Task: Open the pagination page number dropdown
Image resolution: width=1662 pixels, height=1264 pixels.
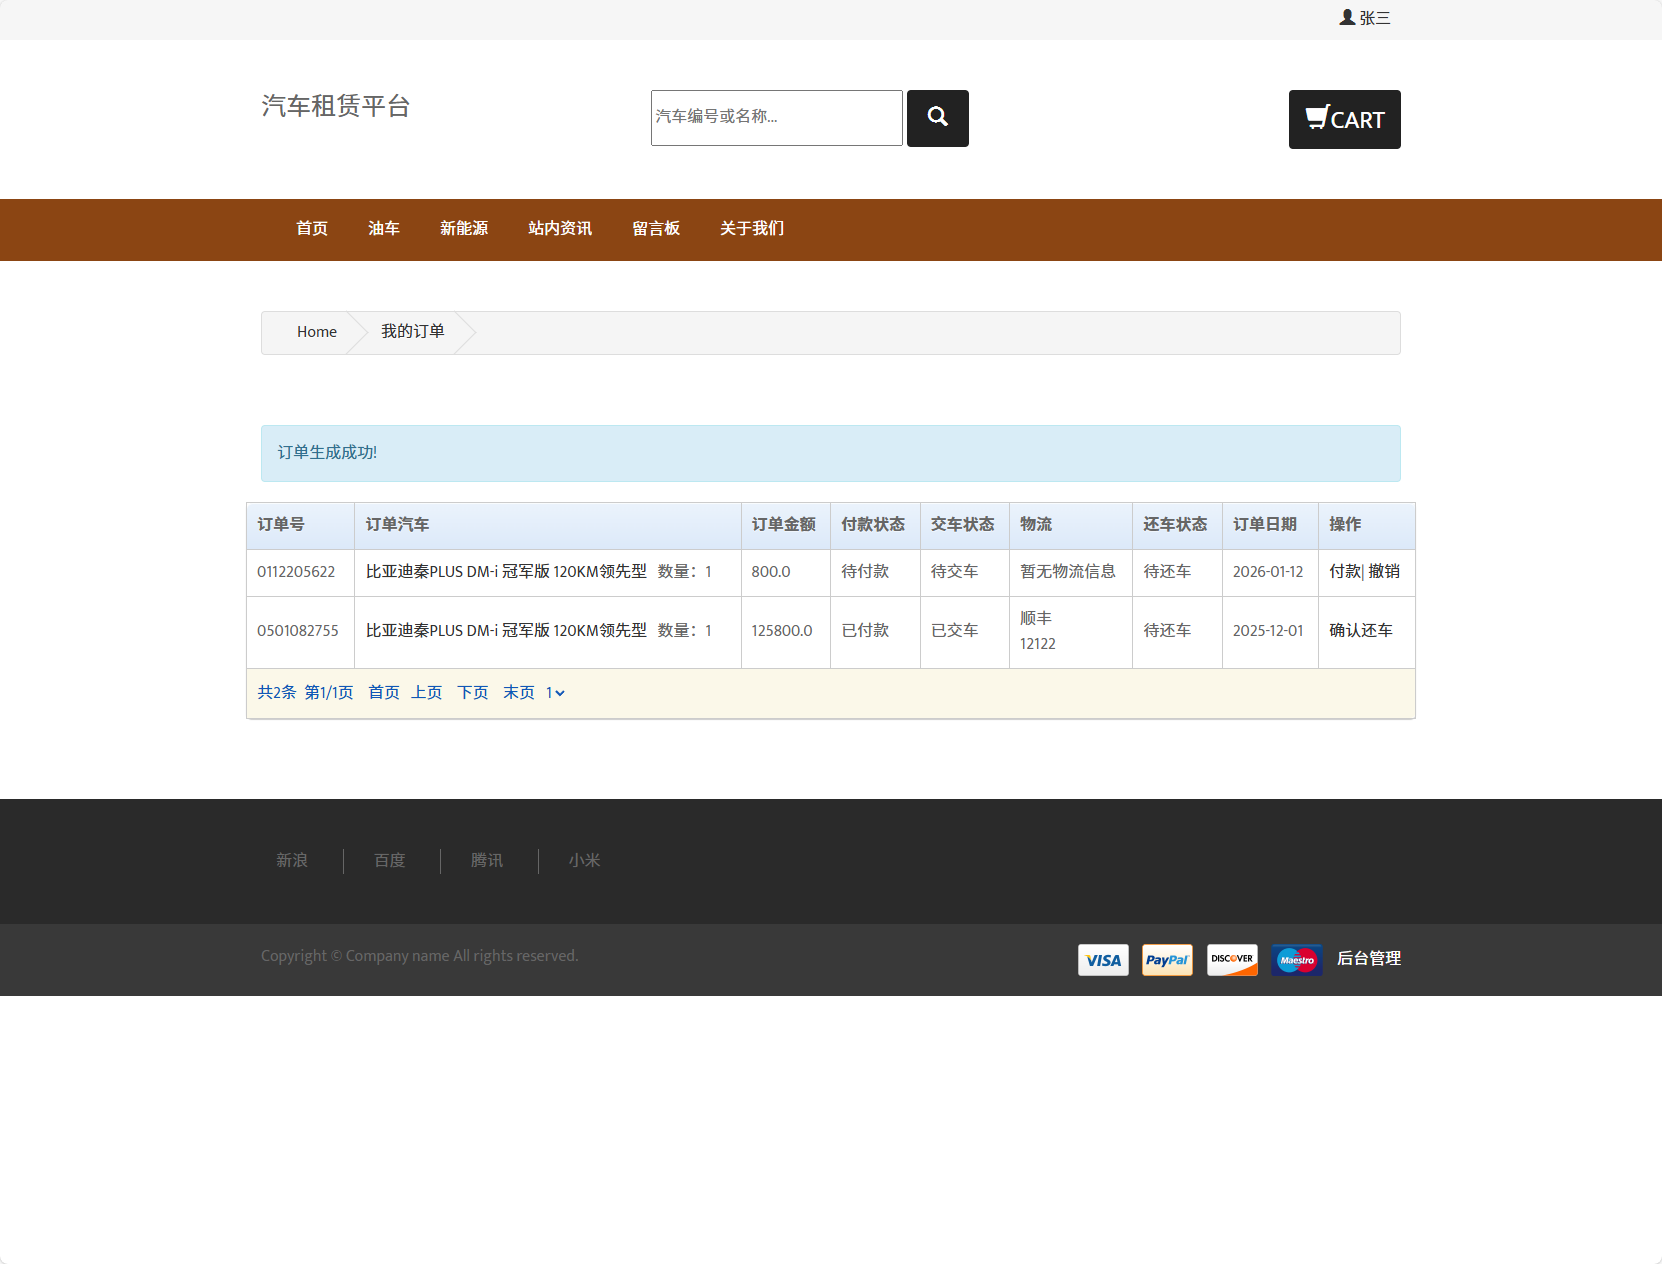Action: (x=556, y=692)
